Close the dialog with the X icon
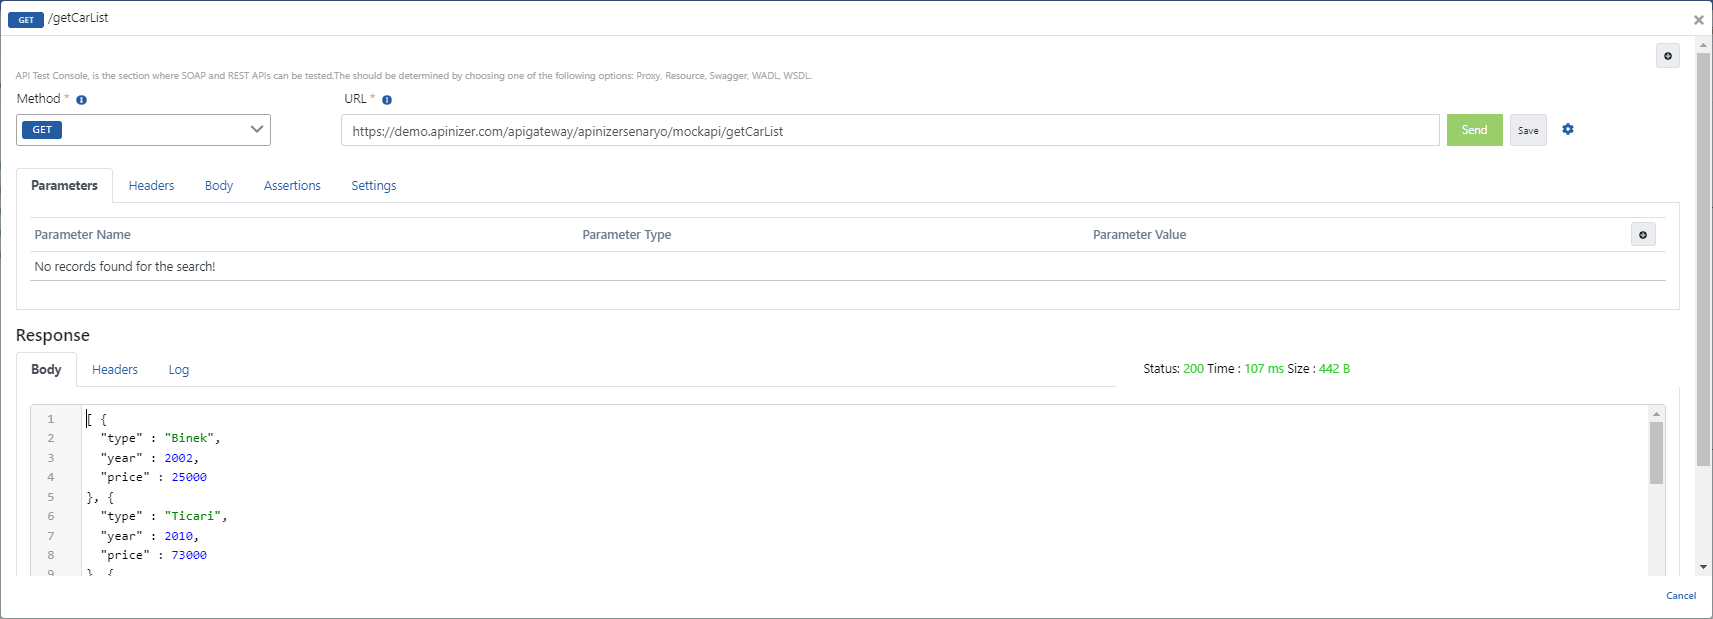Image resolution: width=1713 pixels, height=619 pixels. (1698, 20)
